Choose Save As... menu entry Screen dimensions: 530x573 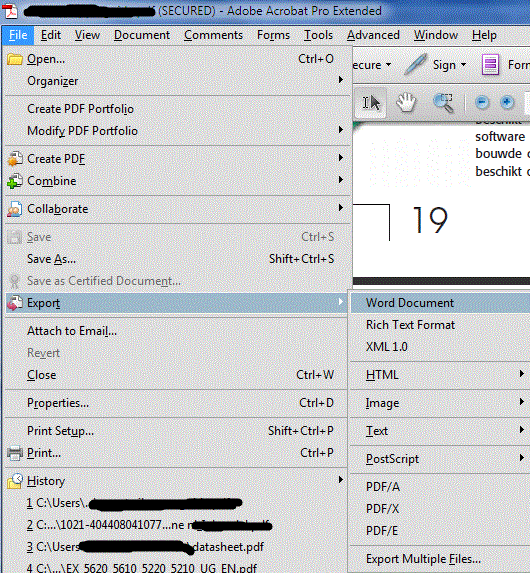point(176,259)
